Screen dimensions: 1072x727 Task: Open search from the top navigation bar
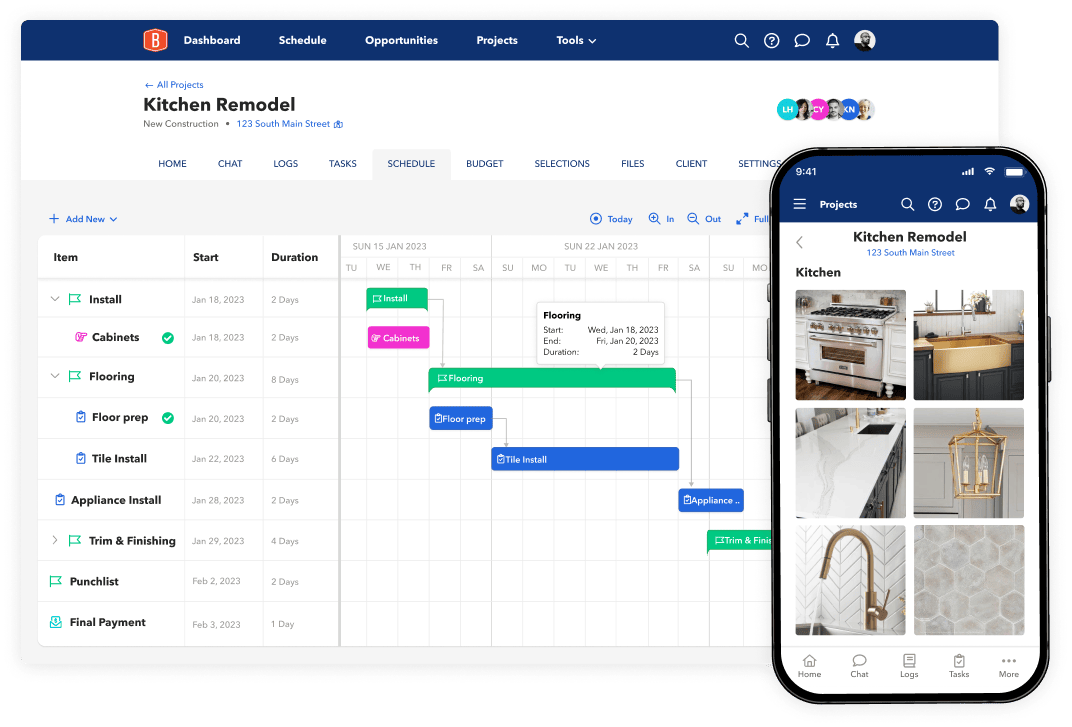tap(741, 40)
